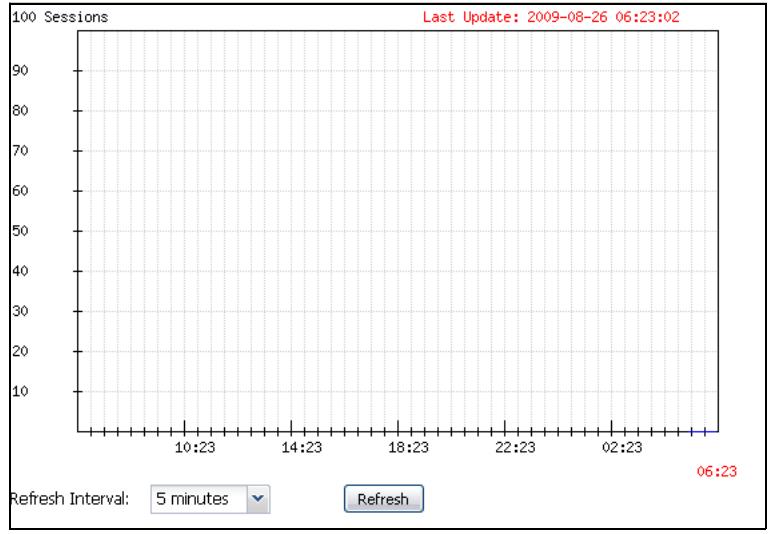The image size is (768, 534).
Task: Click the '100 Sessions' chart title
Action: click(59, 17)
